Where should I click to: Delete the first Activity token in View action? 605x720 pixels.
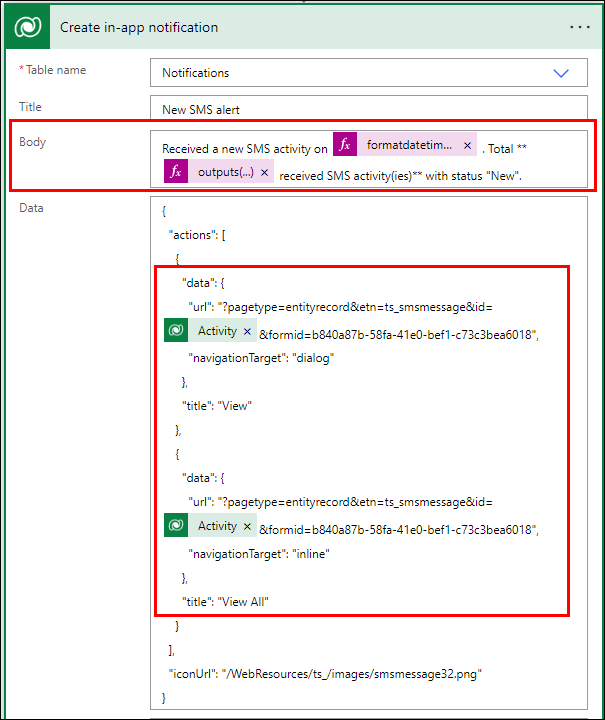[x=247, y=332]
